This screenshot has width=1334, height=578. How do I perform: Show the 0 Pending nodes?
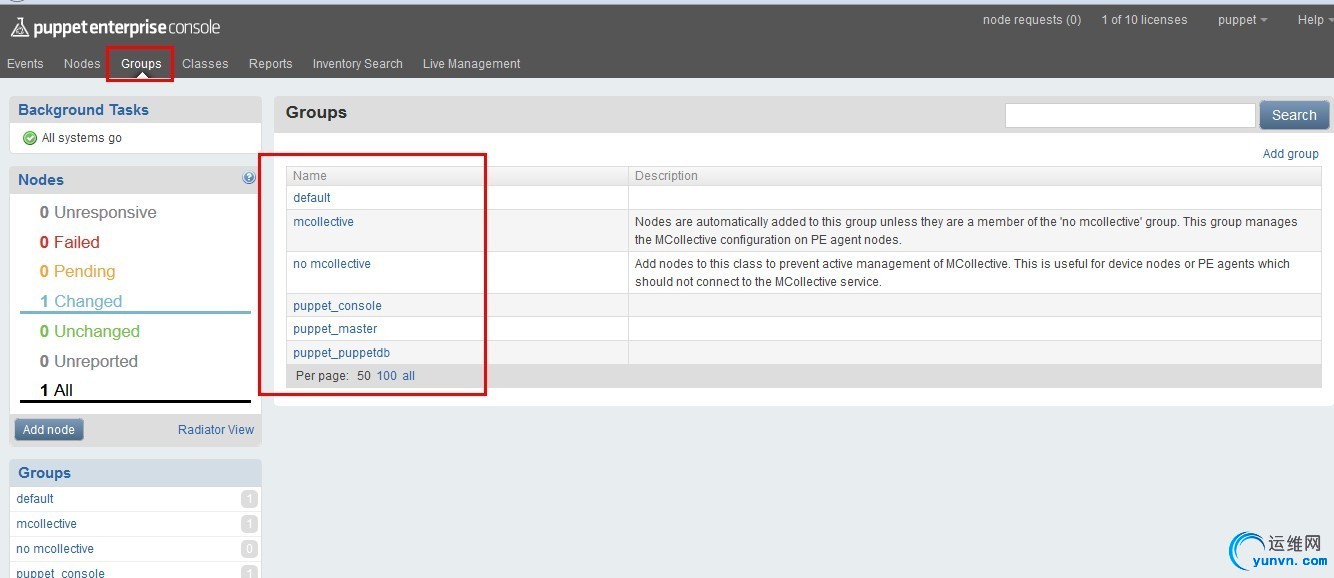[77, 271]
